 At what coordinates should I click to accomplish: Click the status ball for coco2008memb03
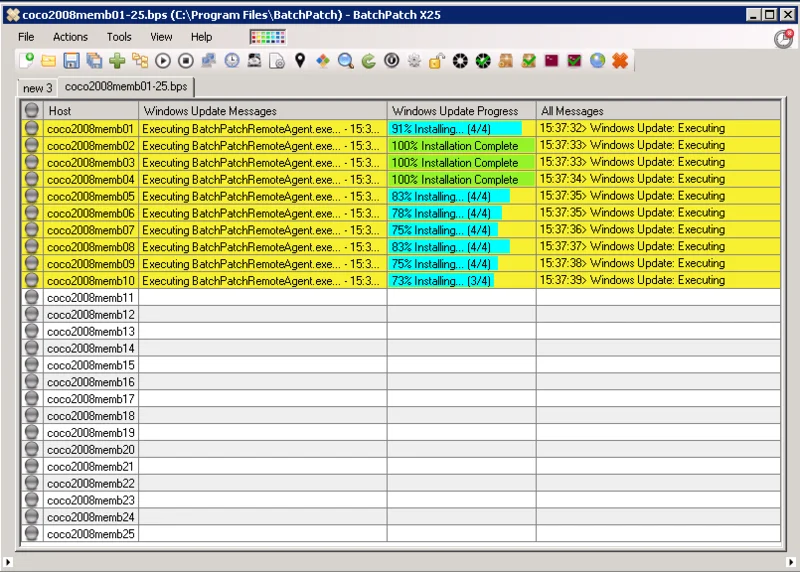pyautogui.click(x=32, y=162)
